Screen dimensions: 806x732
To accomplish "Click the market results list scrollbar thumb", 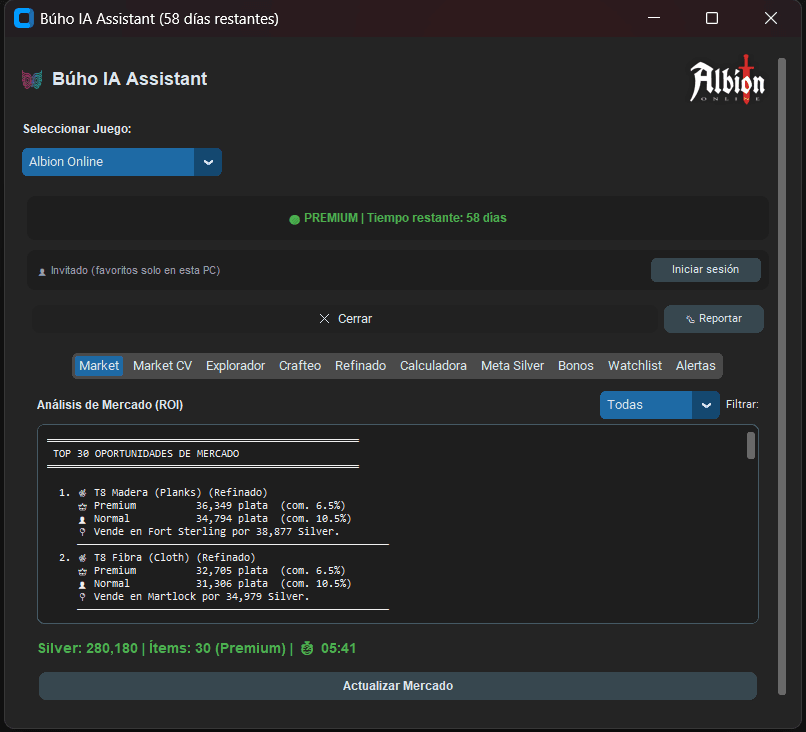I will pyautogui.click(x=751, y=445).
